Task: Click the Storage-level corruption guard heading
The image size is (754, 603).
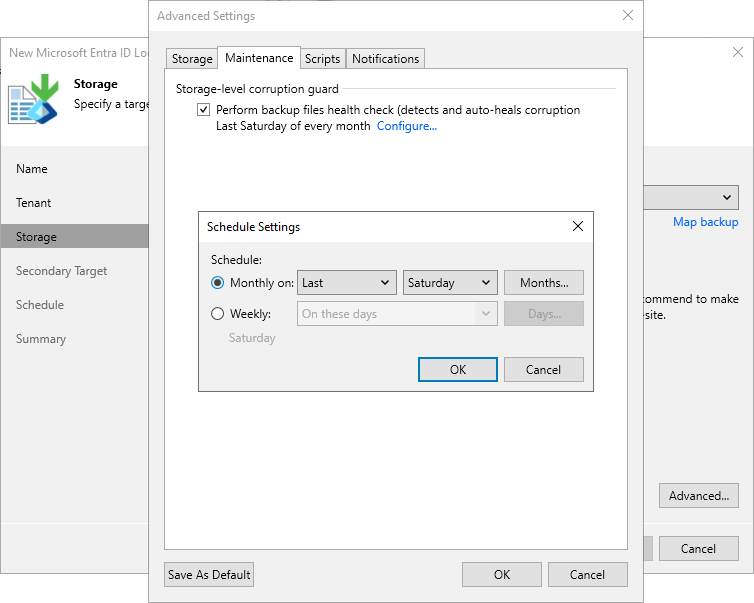Action: tap(257, 89)
